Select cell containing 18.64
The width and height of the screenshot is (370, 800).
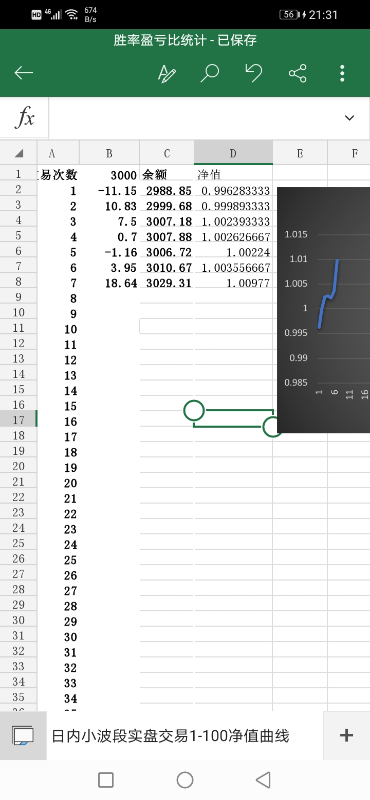[109, 282]
